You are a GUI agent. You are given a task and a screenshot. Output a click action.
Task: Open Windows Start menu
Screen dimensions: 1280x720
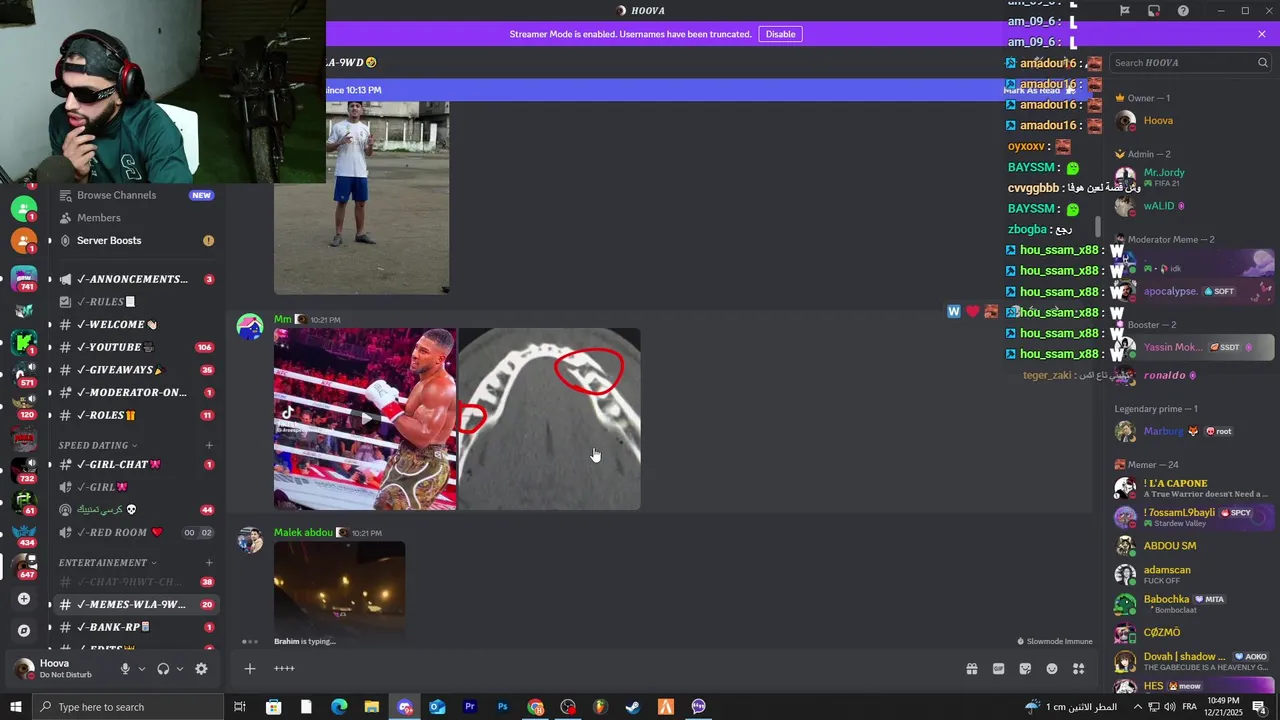pos(15,707)
